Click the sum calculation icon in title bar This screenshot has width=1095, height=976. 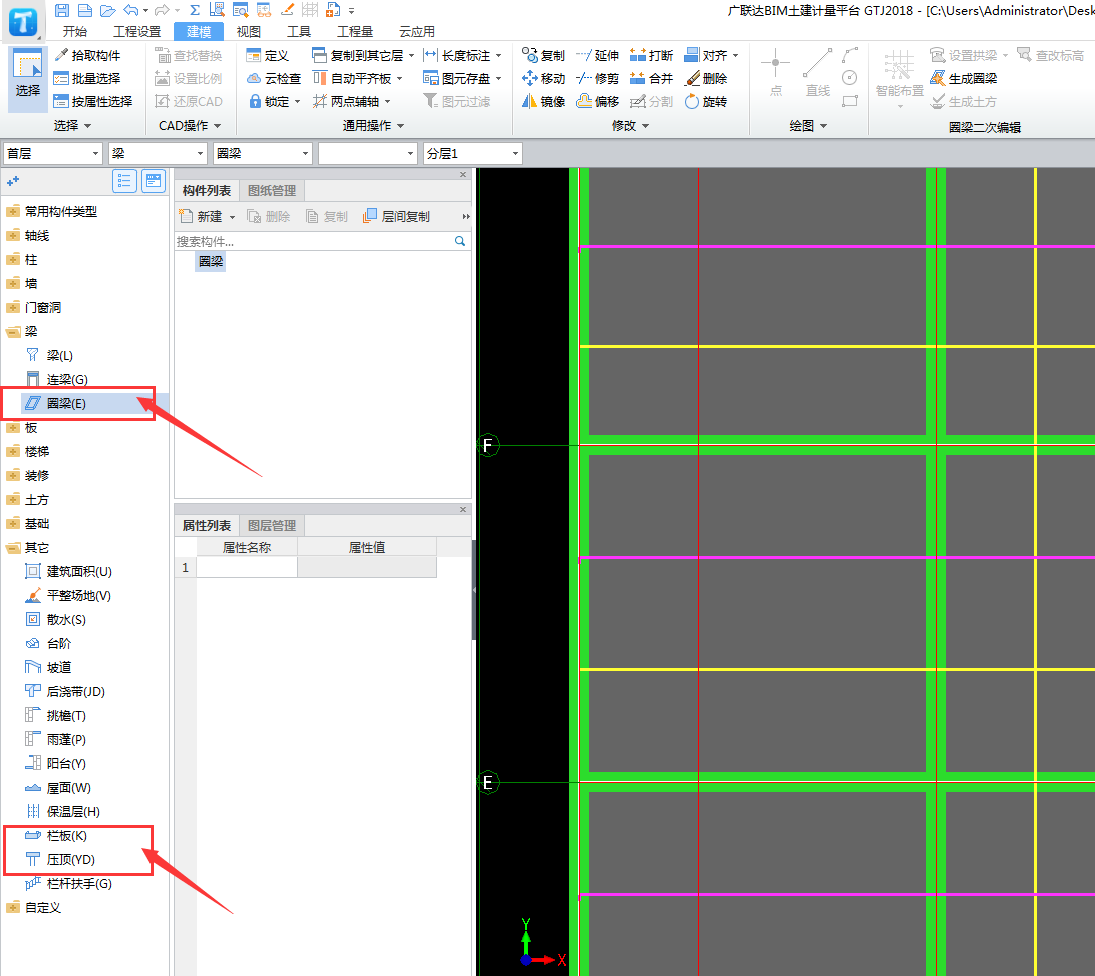tap(195, 10)
